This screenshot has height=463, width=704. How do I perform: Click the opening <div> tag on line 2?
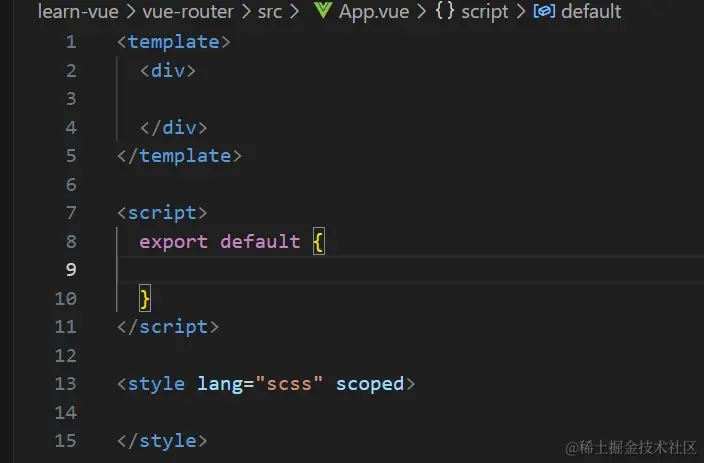click(168, 71)
